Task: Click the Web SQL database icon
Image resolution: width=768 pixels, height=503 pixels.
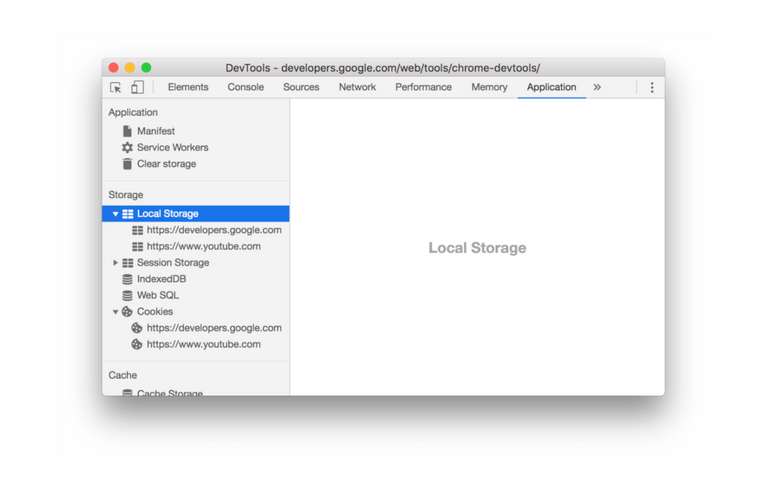Action: click(127, 295)
